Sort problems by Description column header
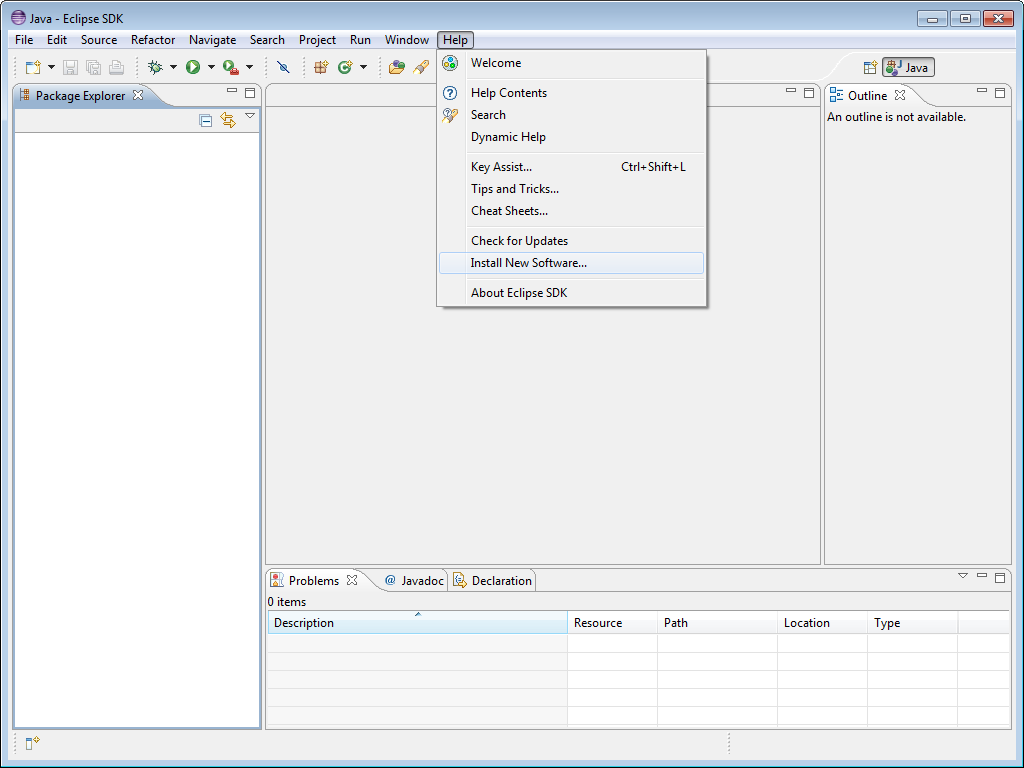 pos(416,623)
